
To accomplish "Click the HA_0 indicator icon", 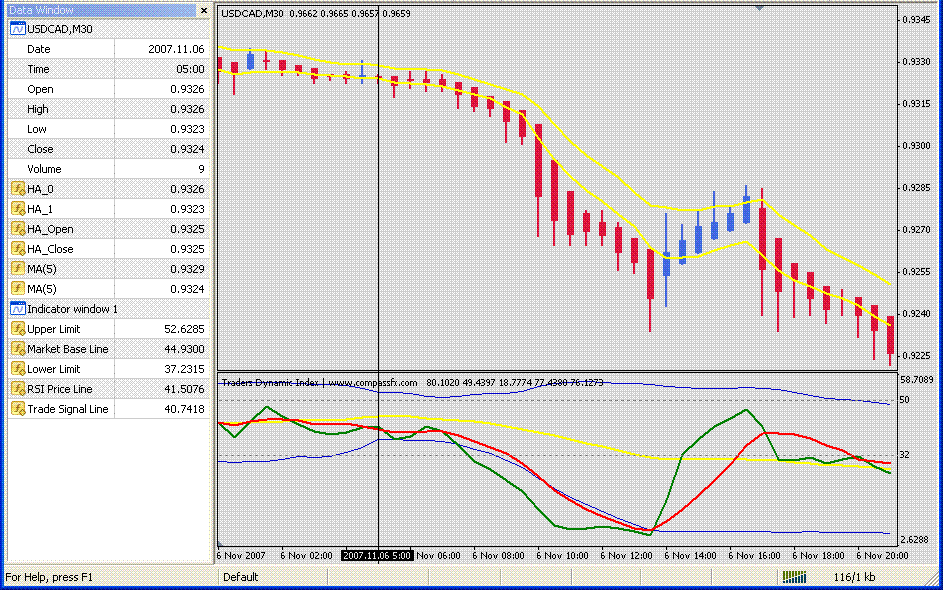I will [17, 189].
